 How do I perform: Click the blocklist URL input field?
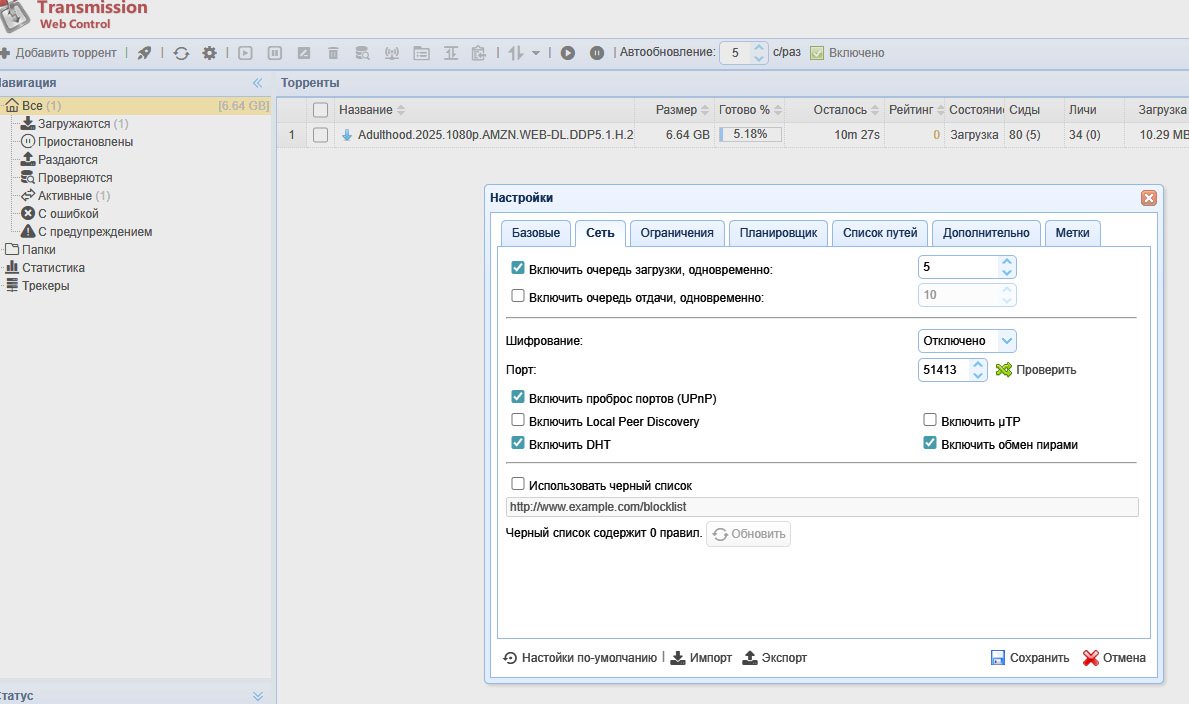point(822,507)
